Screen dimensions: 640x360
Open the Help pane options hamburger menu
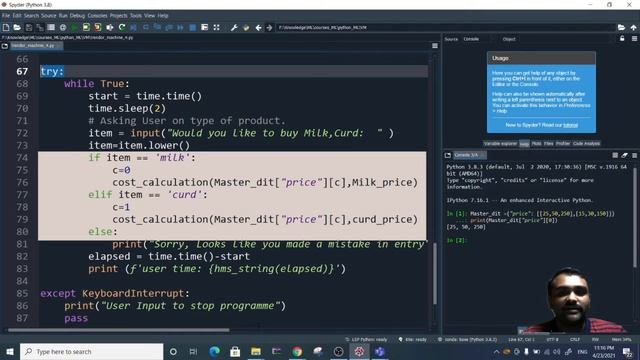(634, 39)
